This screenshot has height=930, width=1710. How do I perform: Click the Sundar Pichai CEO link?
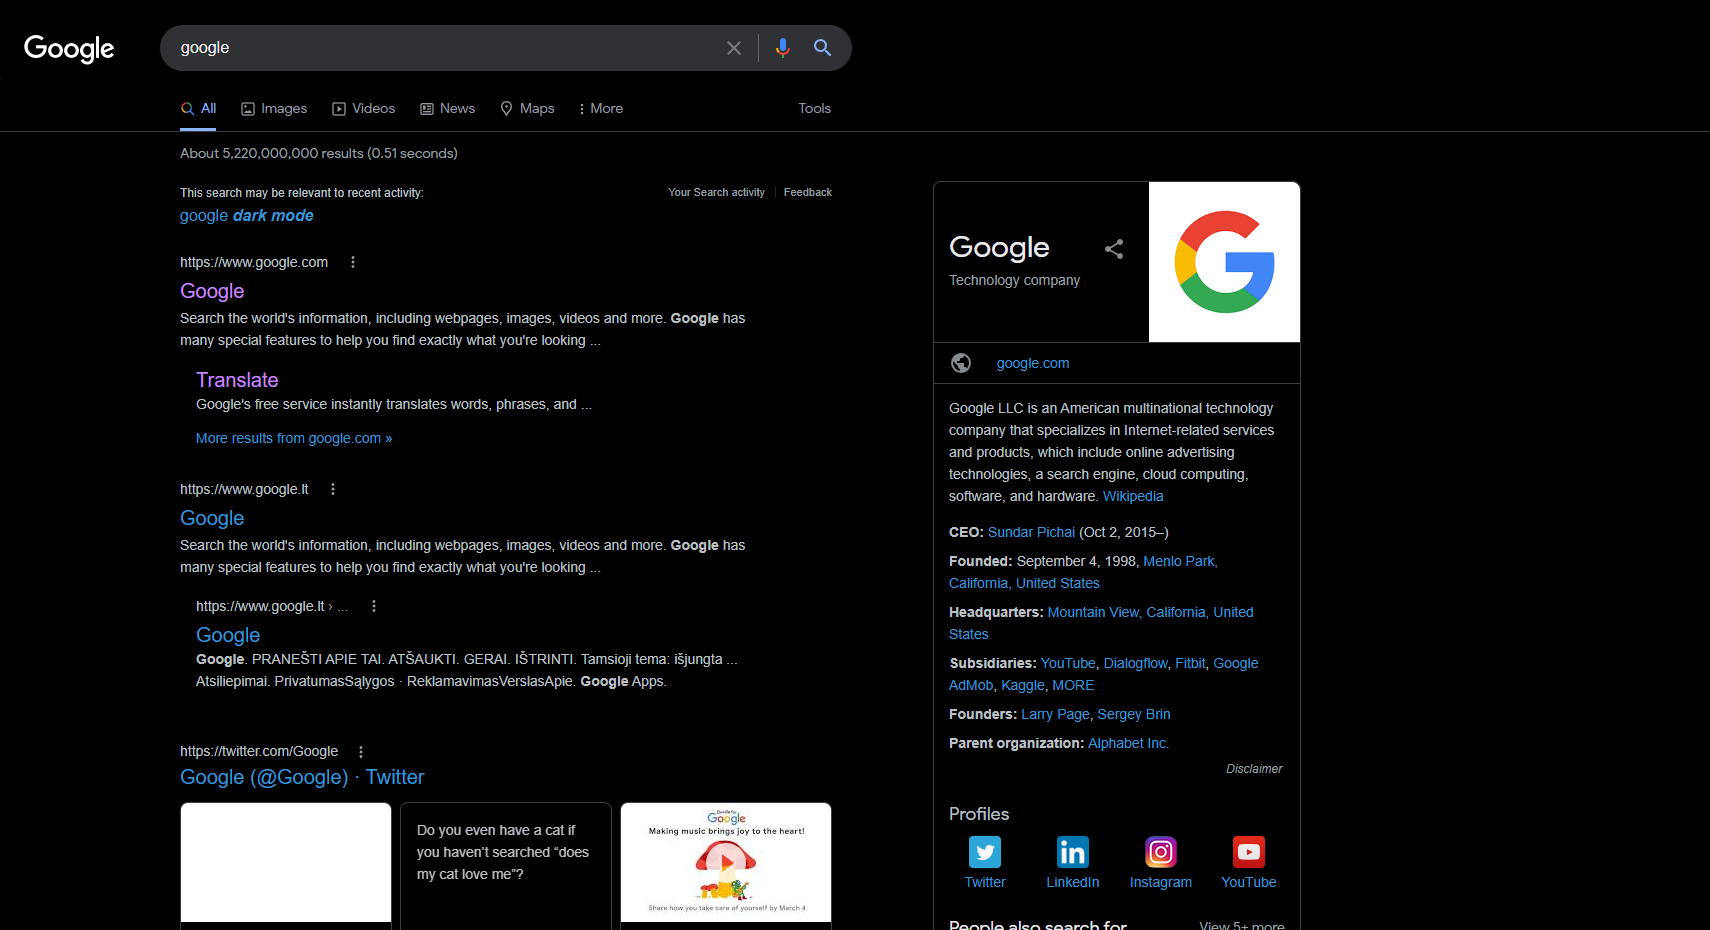click(x=1031, y=532)
